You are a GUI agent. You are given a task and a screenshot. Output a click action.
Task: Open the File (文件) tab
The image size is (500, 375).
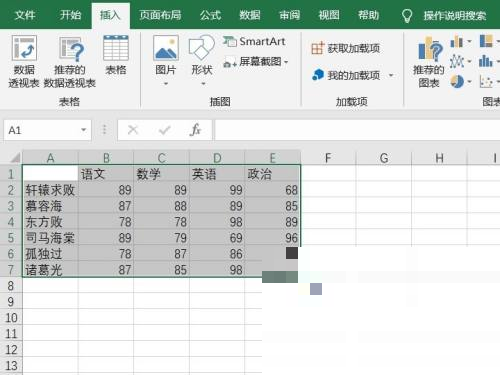pos(25,15)
